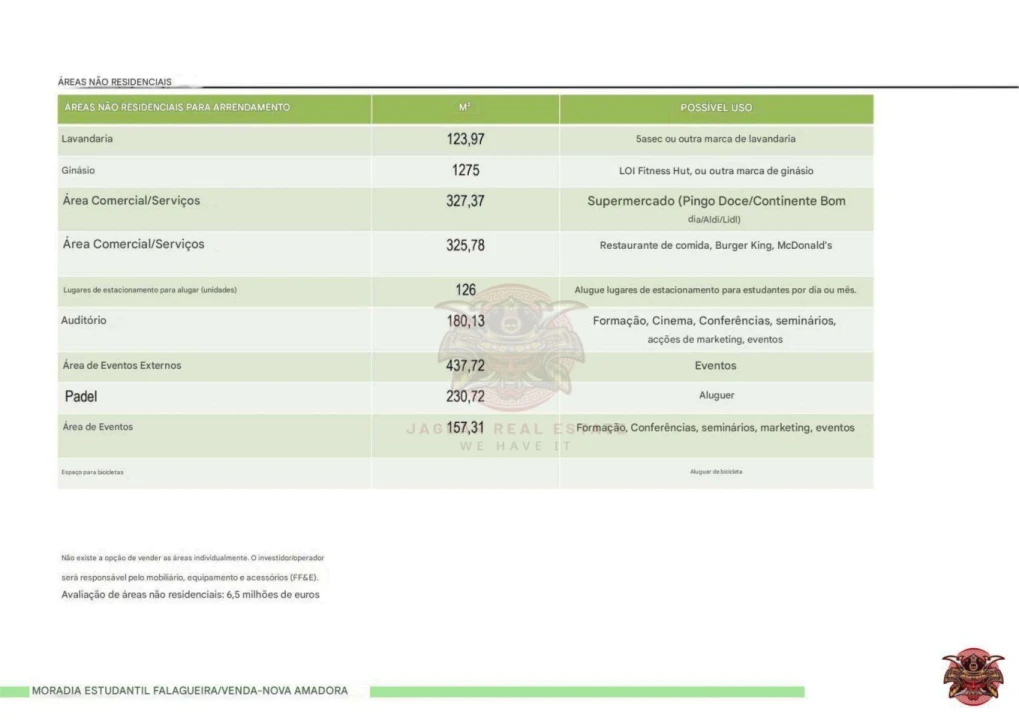1019x720 pixels.
Task: Select the Burger King, McDonald's restaurant cell
Action: 716,245
